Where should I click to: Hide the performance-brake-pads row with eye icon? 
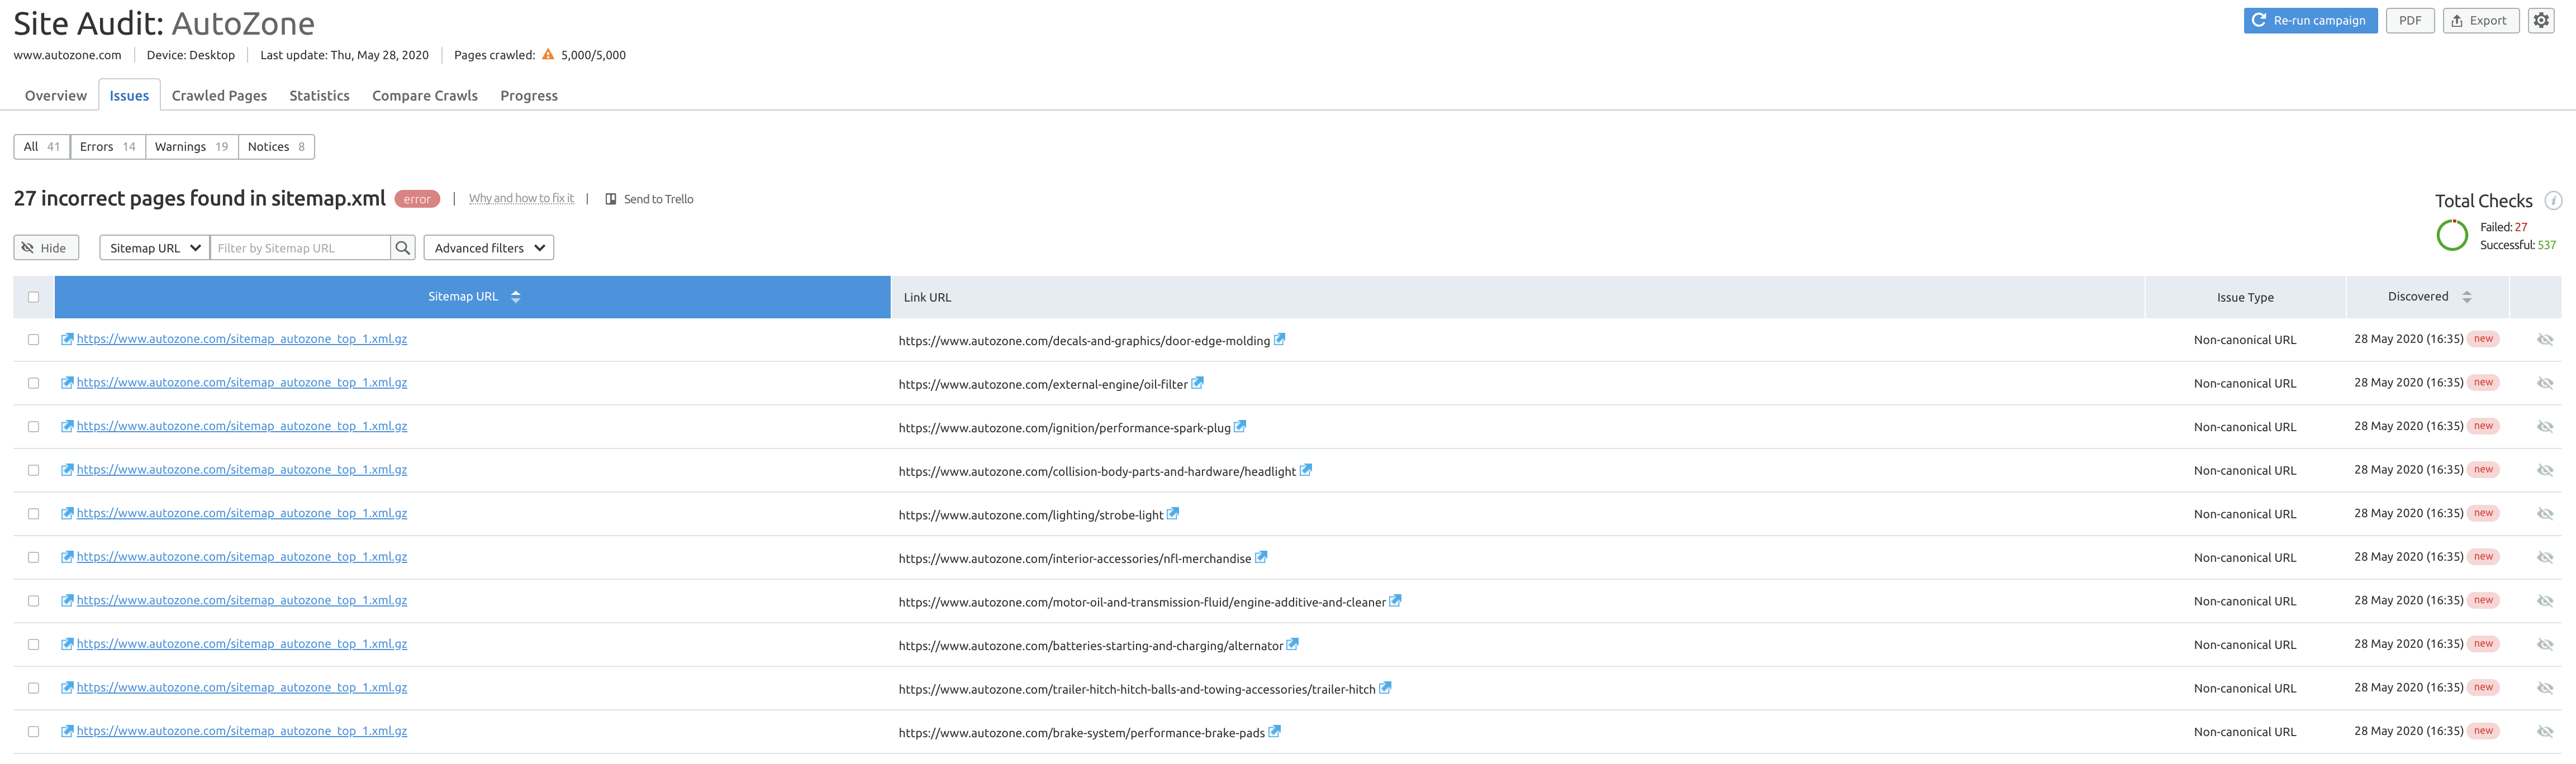[x=2545, y=732]
